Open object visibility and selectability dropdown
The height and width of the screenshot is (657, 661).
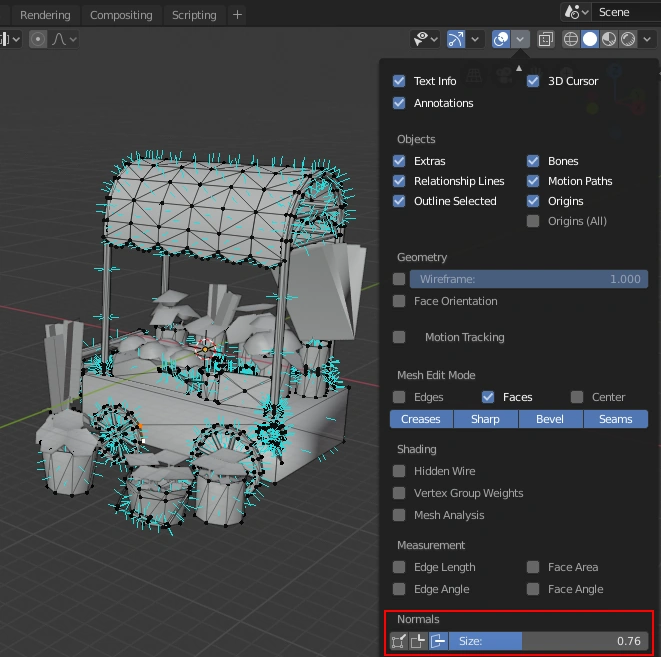(x=429, y=39)
